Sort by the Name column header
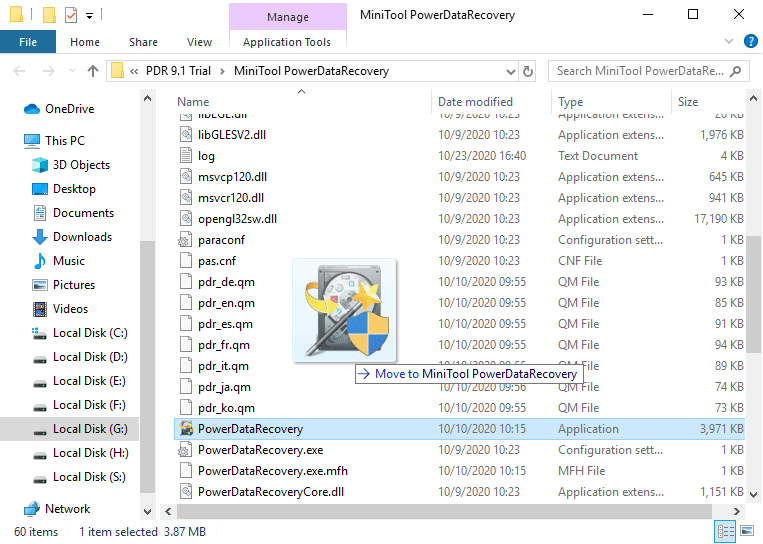This screenshot has height=544, width=763. (193, 102)
